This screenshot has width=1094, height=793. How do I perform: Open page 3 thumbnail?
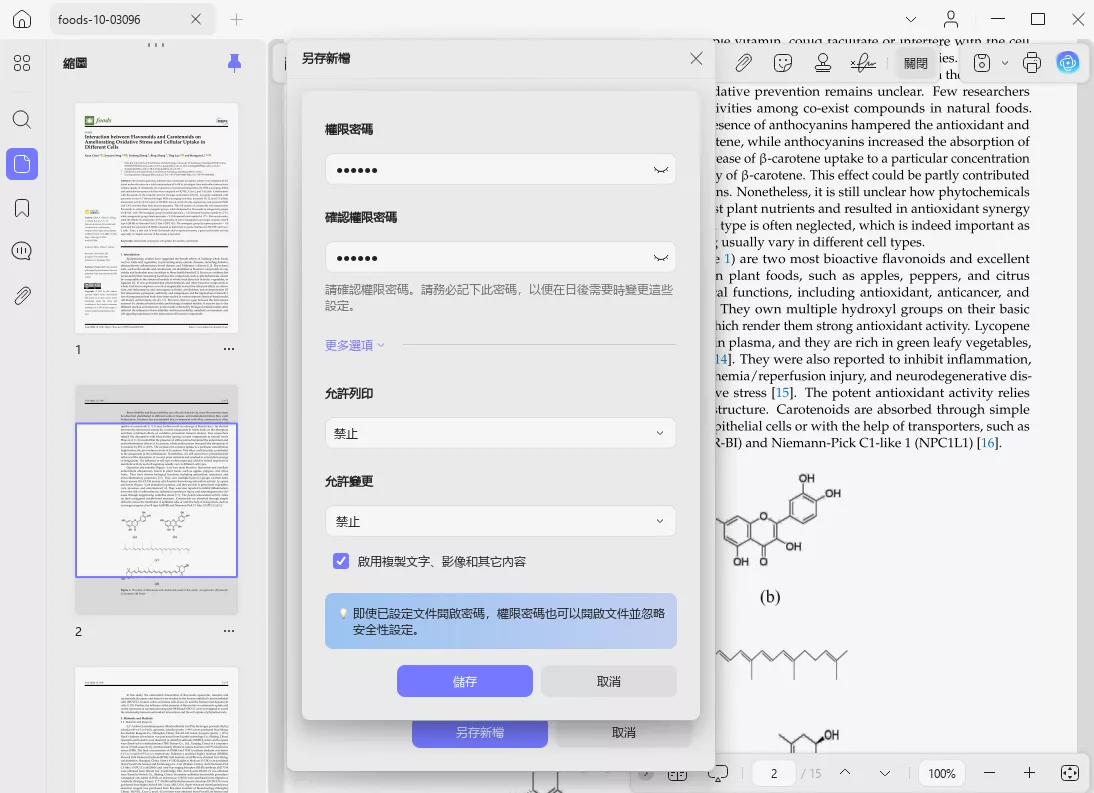(x=156, y=730)
